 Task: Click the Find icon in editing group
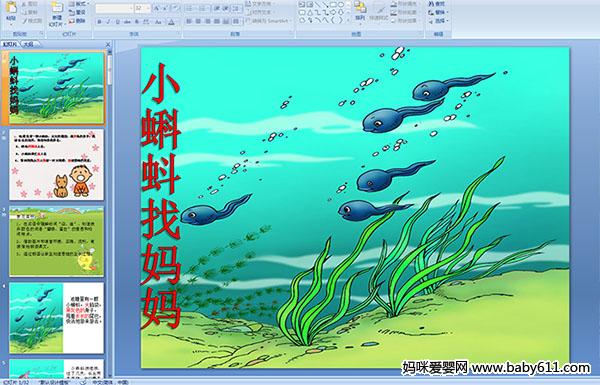click(x=437, y=4)
